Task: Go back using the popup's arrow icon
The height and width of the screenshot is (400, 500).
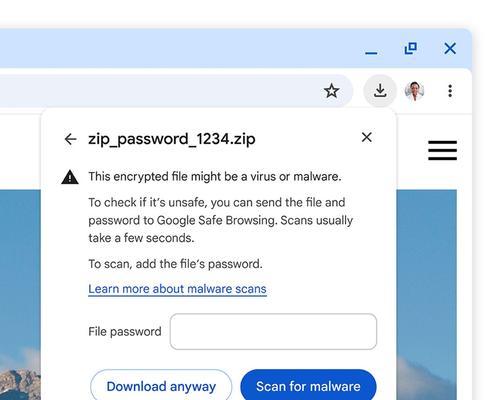Action: click(x=70, y=139)
